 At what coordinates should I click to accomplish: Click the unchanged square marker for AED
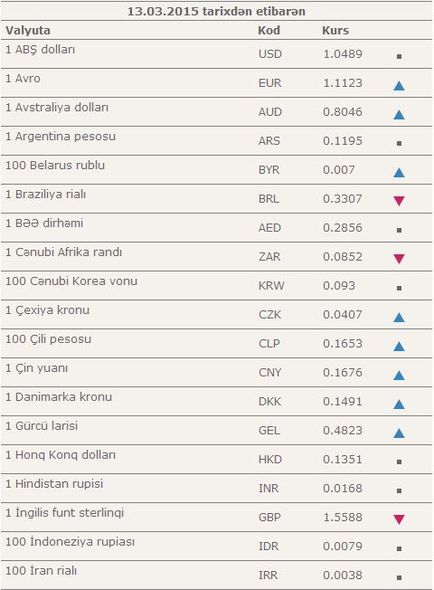pos(399,230)
